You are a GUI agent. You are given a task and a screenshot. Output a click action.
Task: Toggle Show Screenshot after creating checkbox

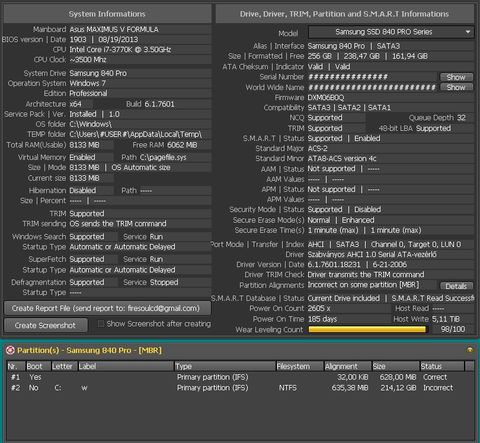point(101,324)
